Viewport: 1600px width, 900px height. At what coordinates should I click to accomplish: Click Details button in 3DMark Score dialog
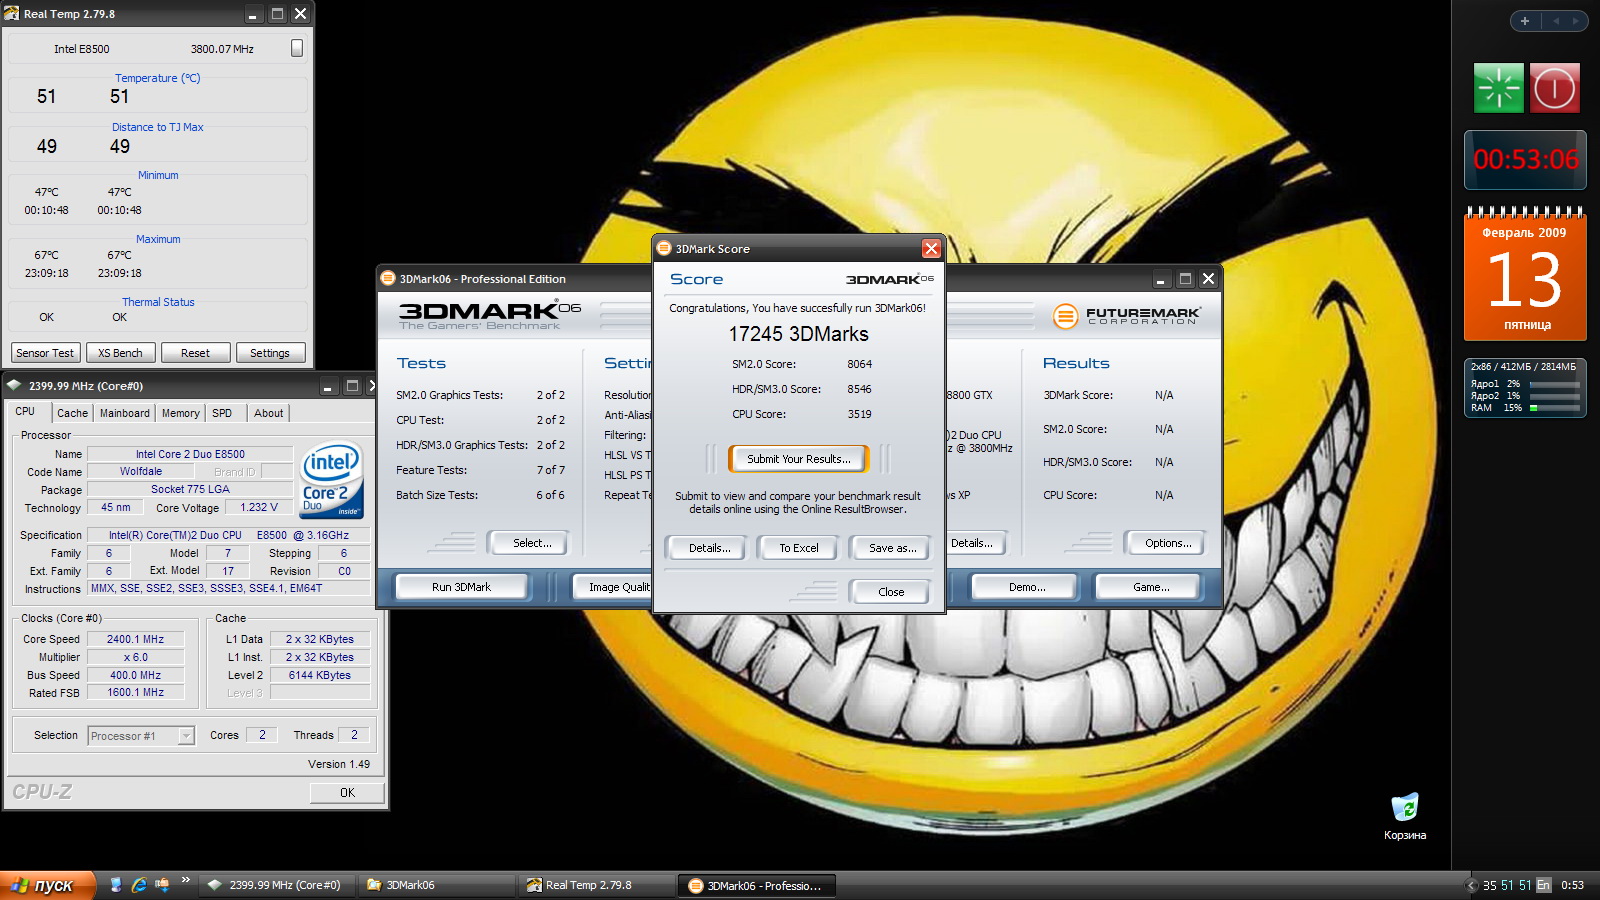[709, 548]
